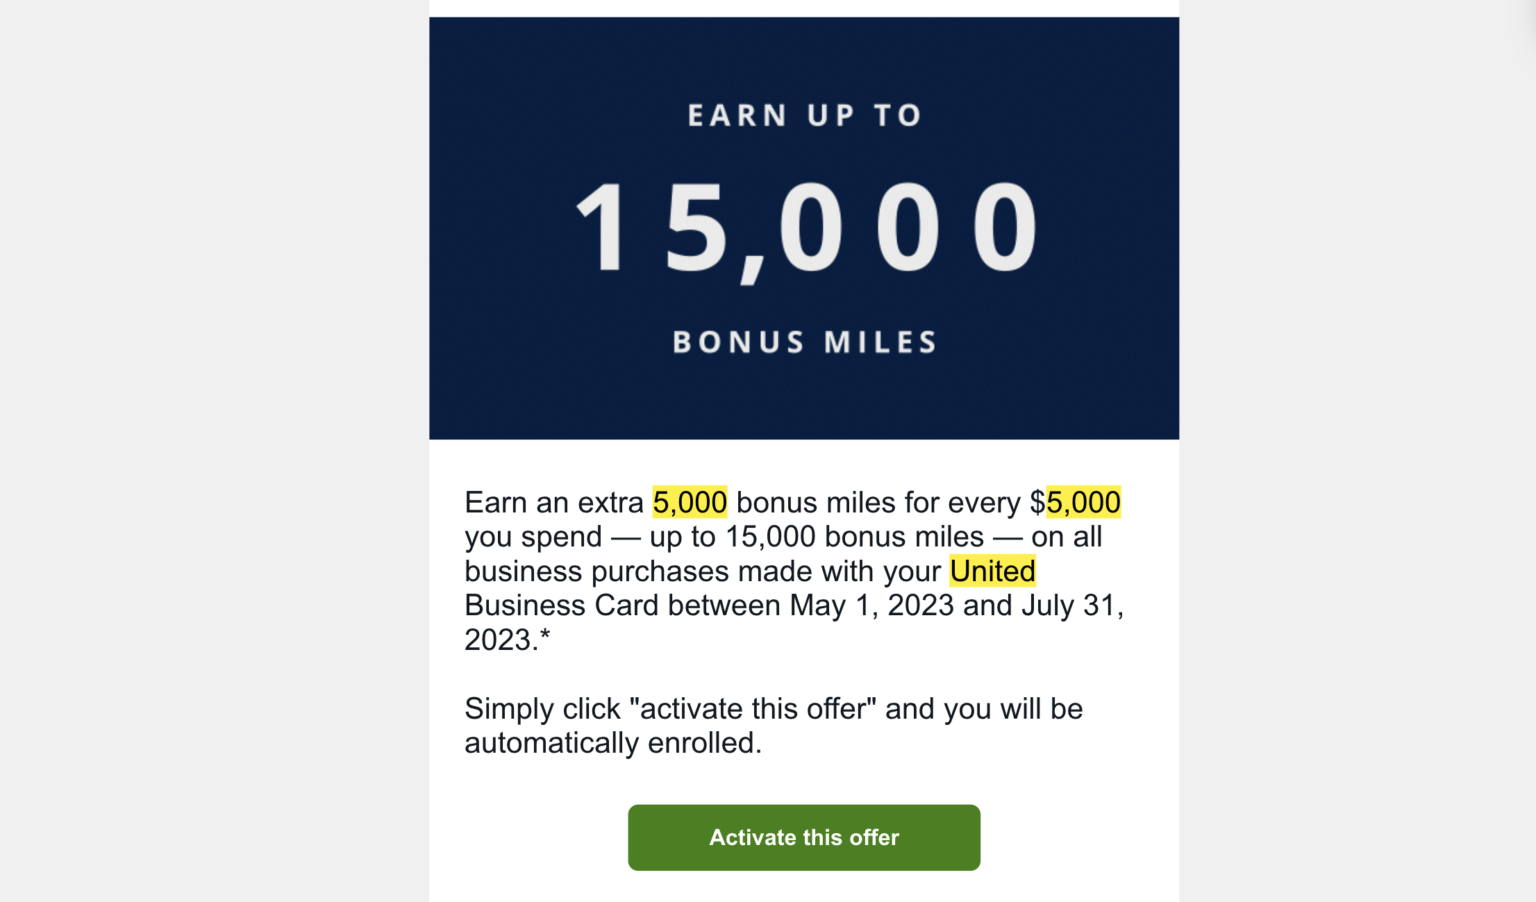The width and height of the screenshot is (1536, 902).
Task: Select the EARN UP TO header text
Action: (803, 115)
